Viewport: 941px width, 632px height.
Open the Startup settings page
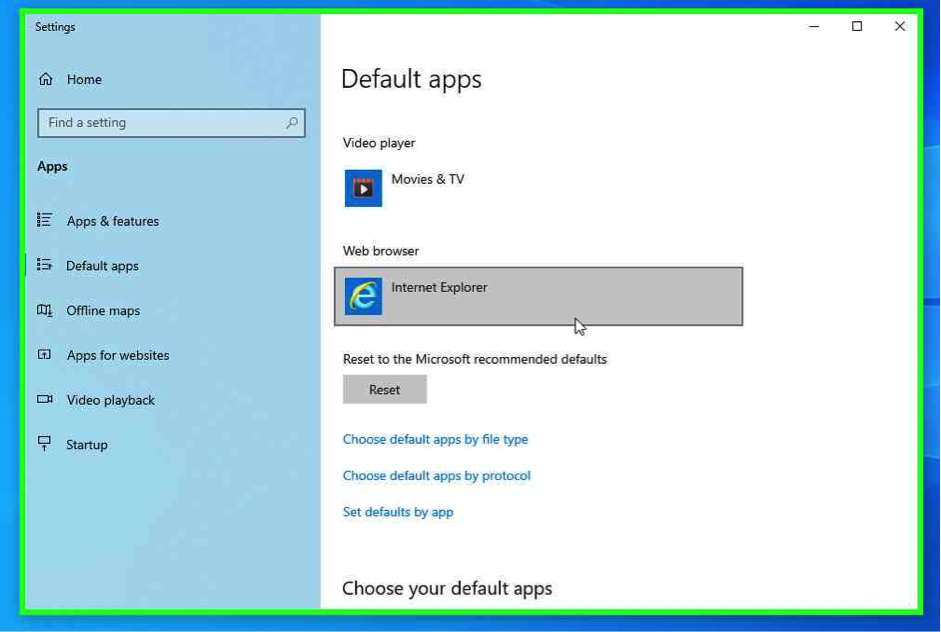click(x=87, y=445)
